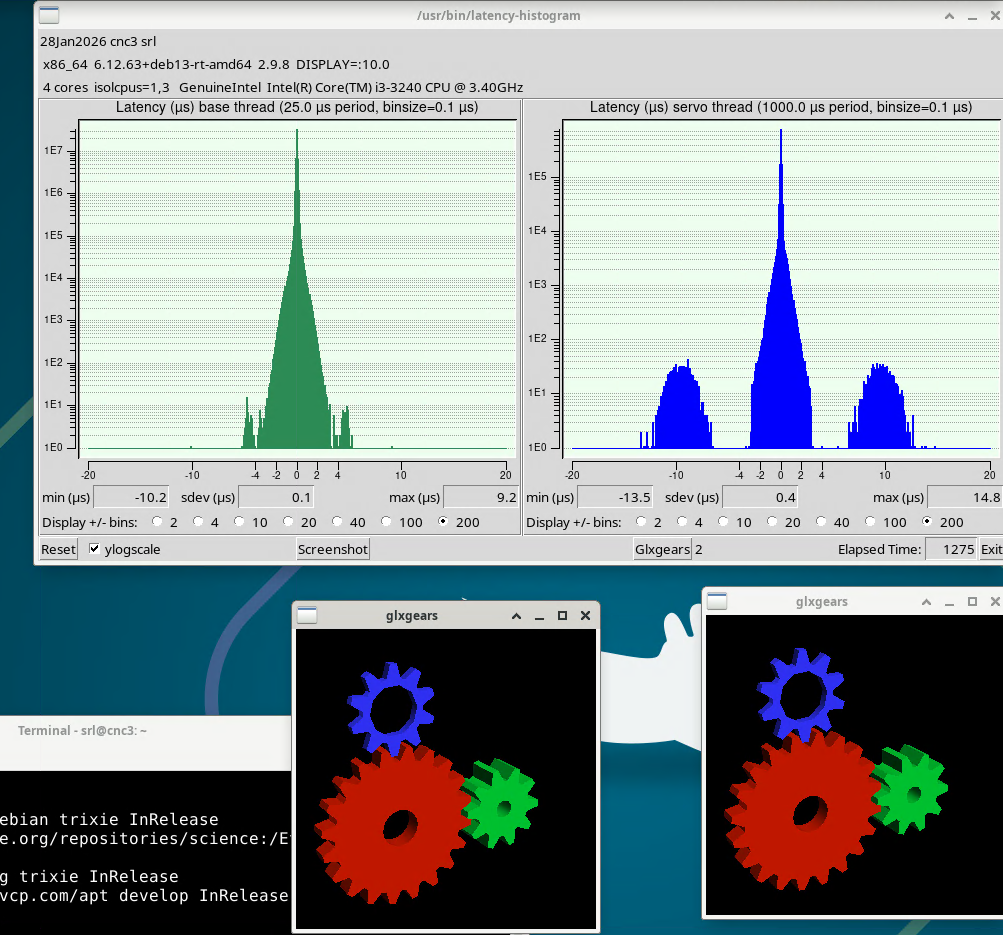Minimize the latency-histogram window
Screen dimensions: 1003x935
coord(972,15)
